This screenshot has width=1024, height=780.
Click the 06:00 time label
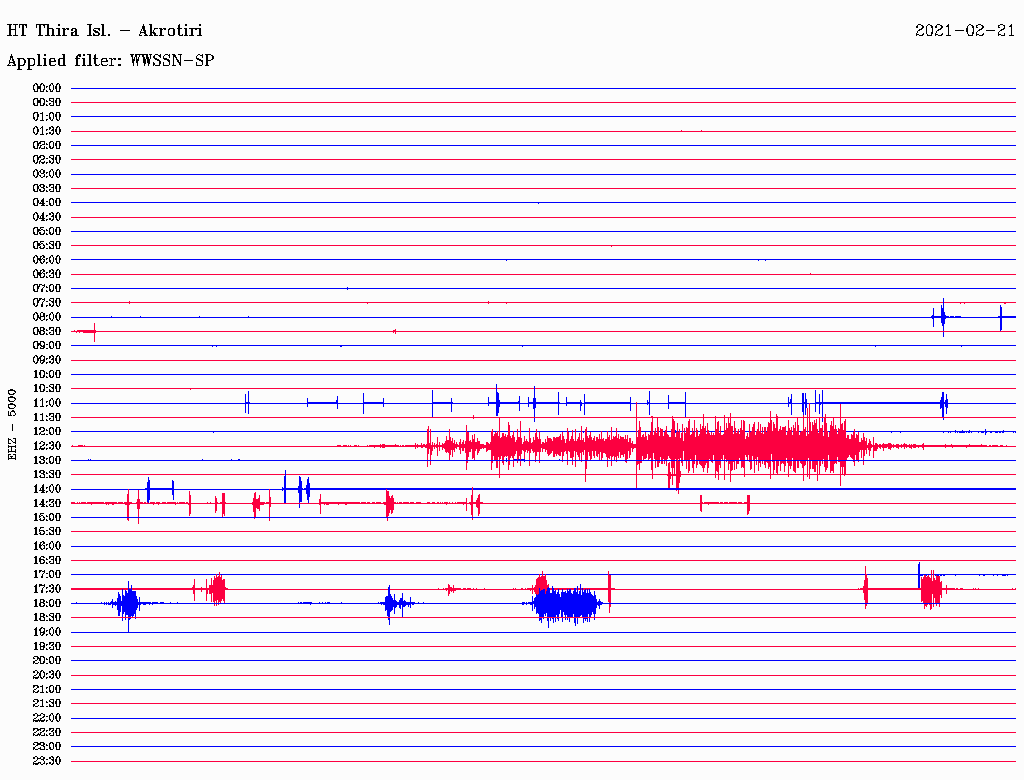pos(47,259)
